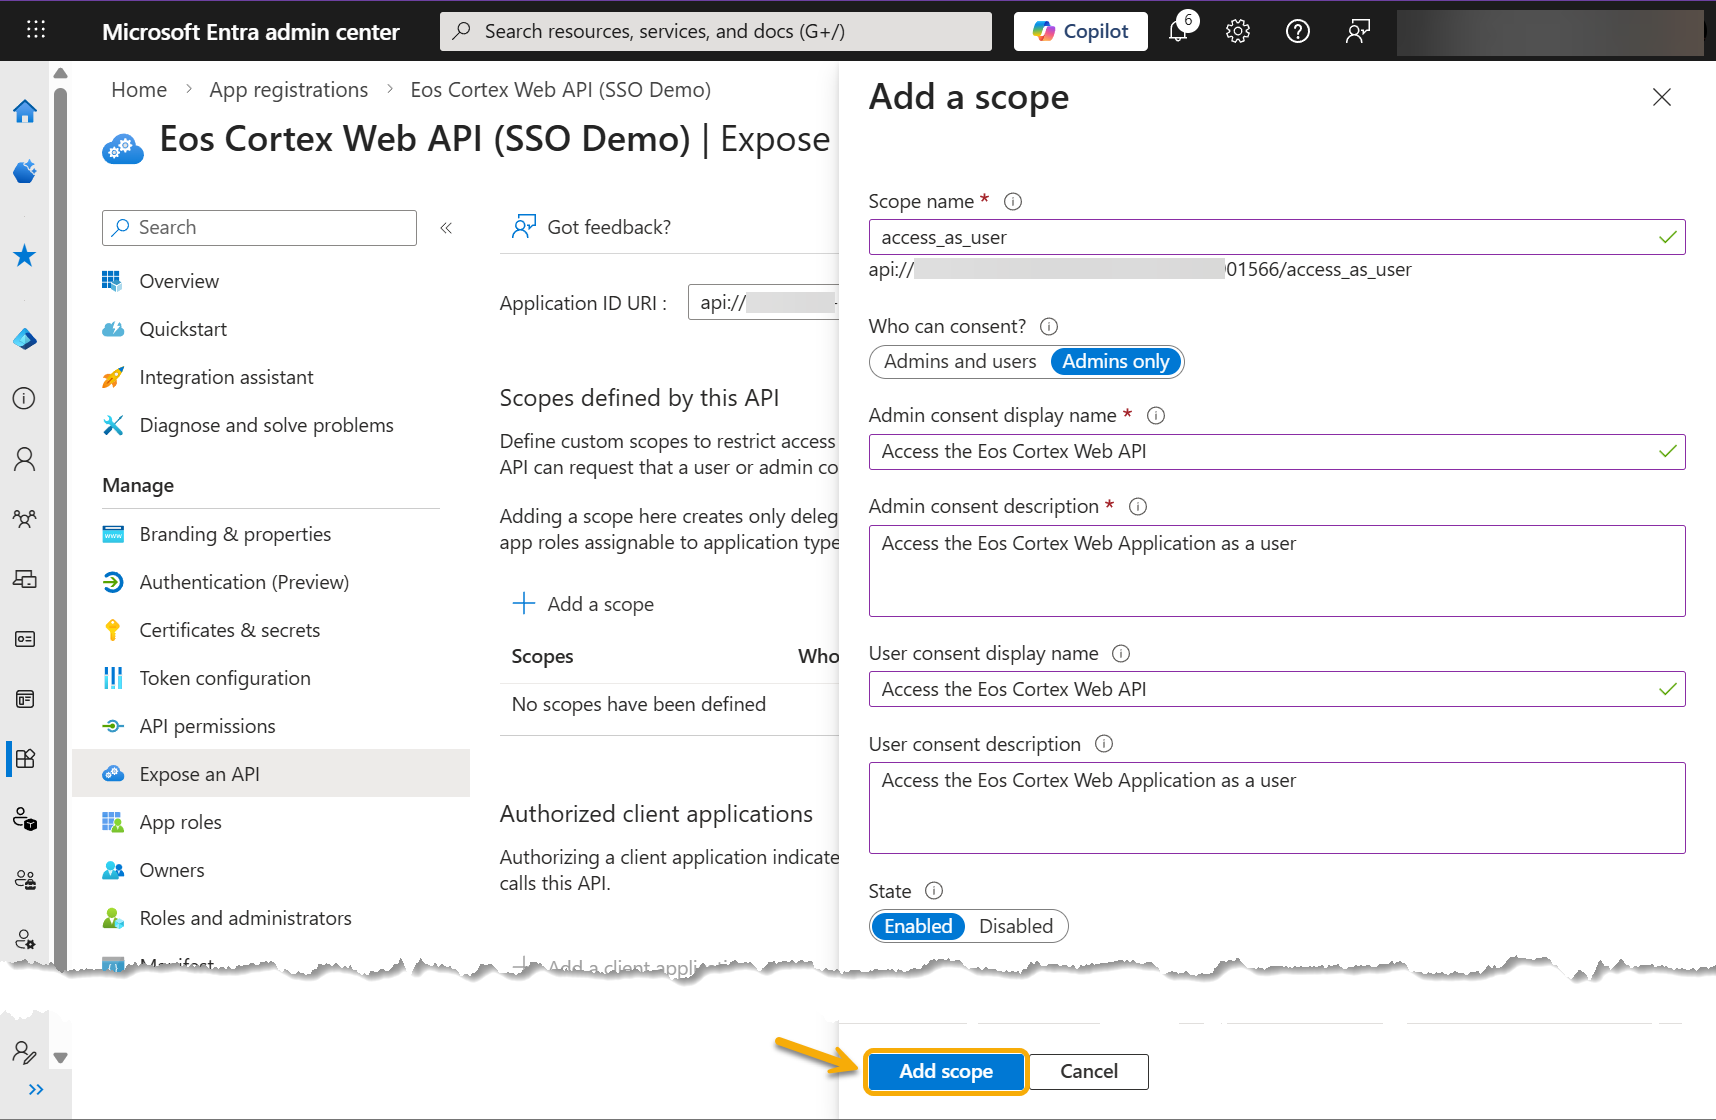Image resolution: width=1716 pixels, height=1120 pixels.
Task: Click Got feedback? link
Action: 591,227
